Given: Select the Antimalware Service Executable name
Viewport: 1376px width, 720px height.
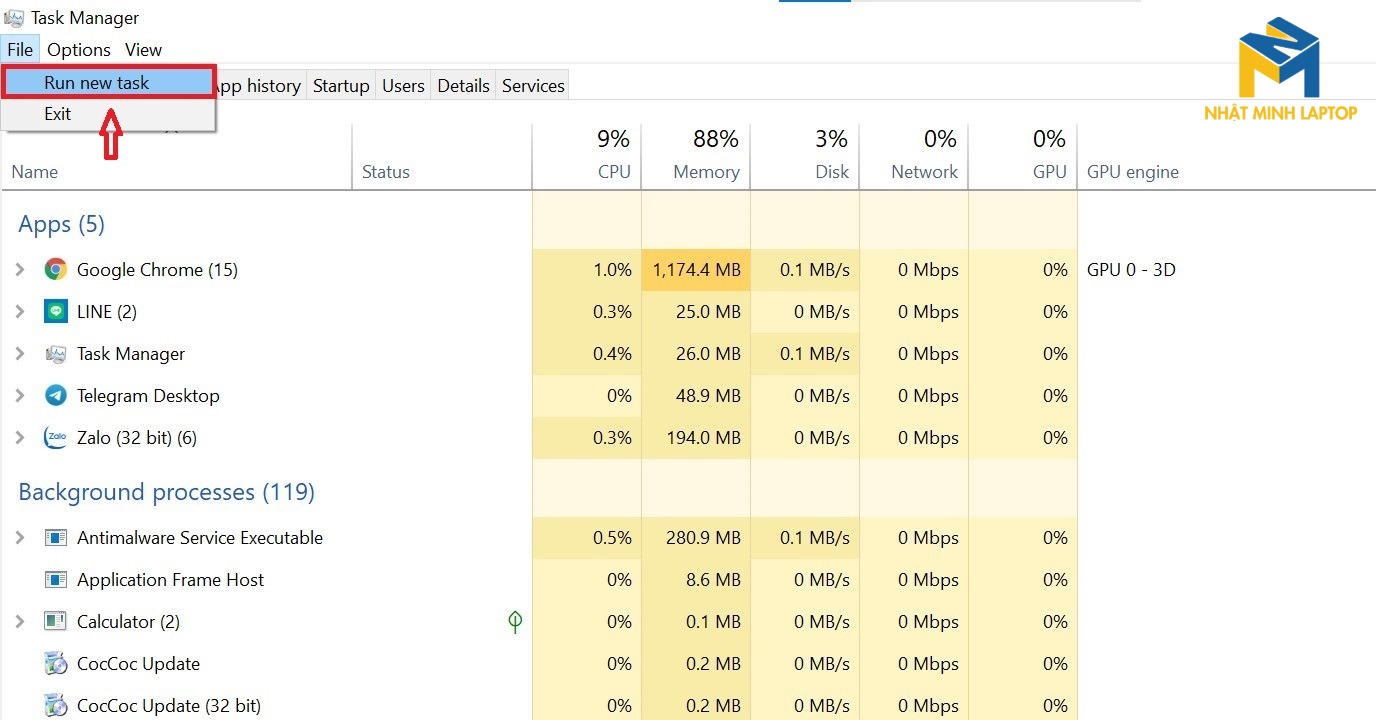Looking at the screenshot, I should 200,537.
